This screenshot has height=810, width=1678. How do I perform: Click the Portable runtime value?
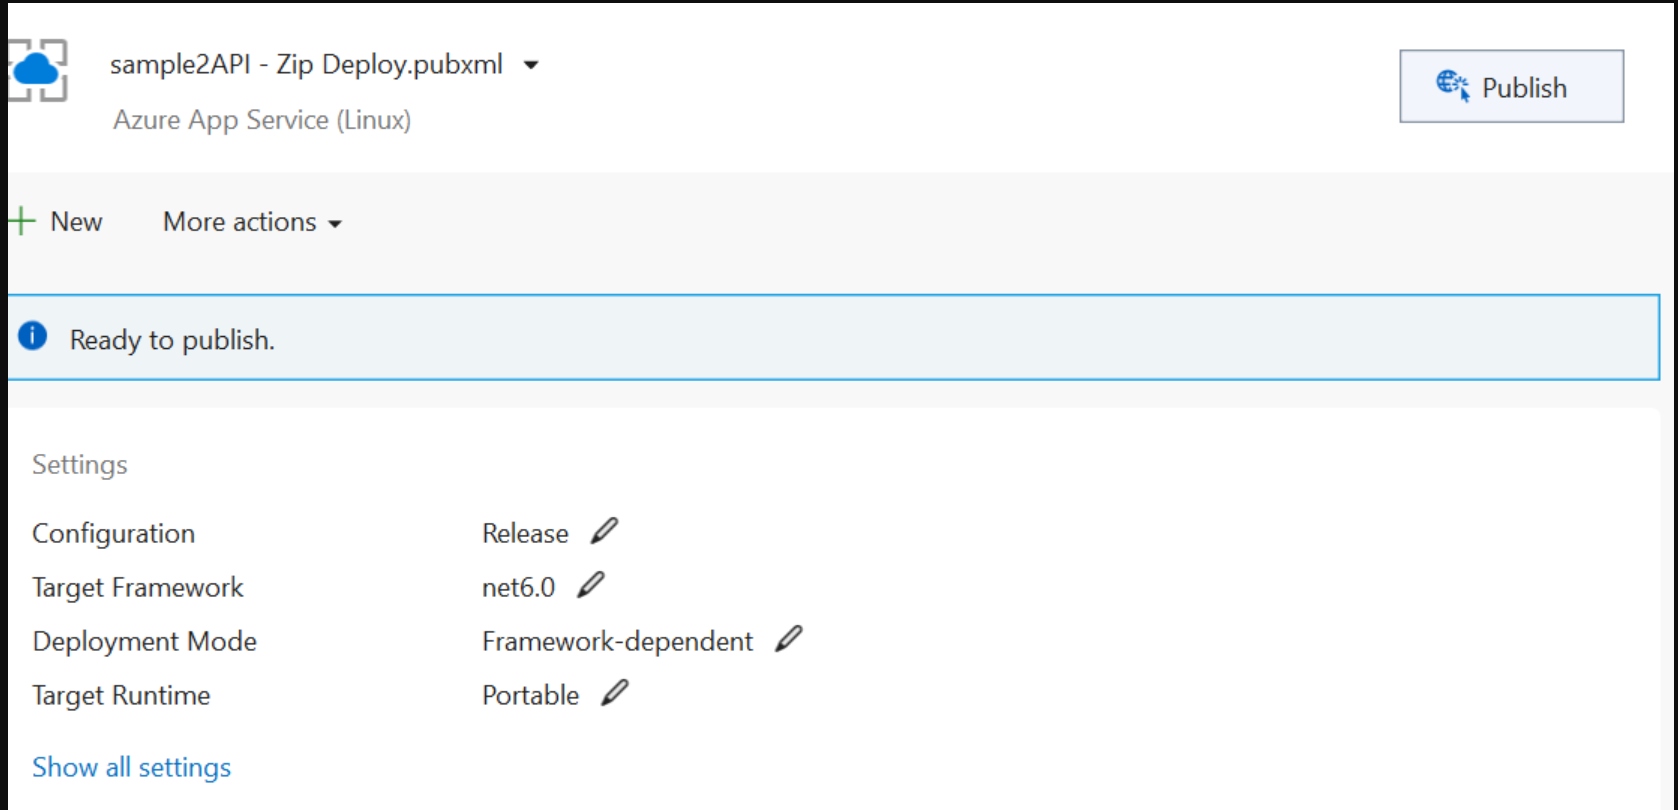click(530, 695)
